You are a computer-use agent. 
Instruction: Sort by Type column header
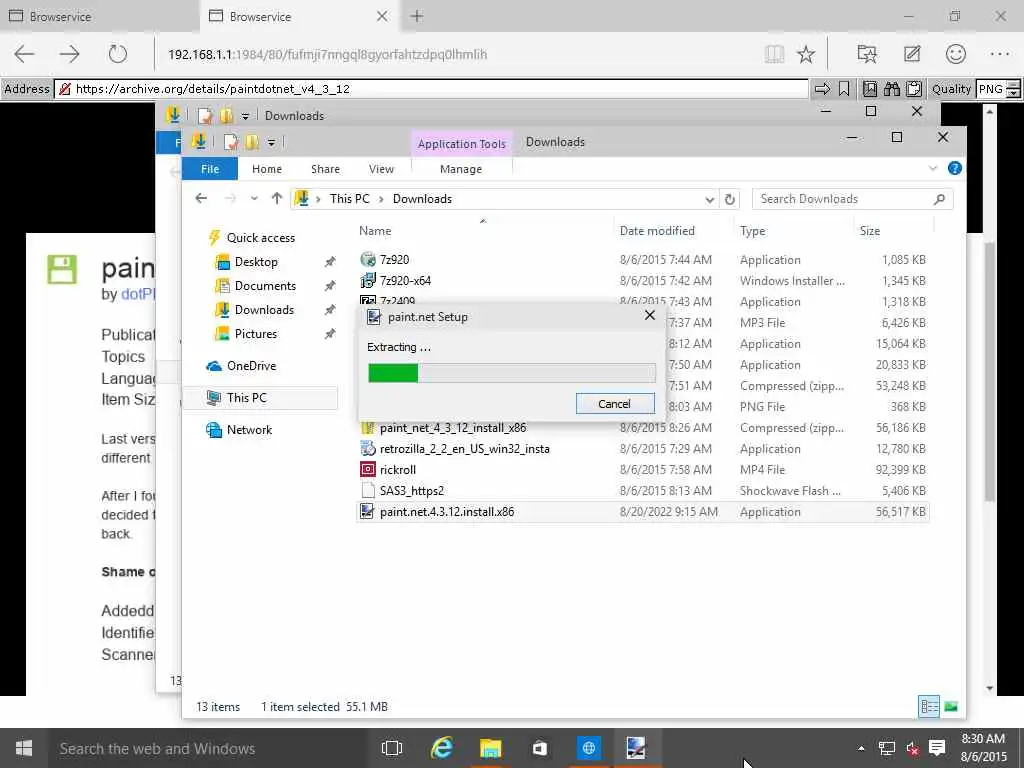click(752, 231)
